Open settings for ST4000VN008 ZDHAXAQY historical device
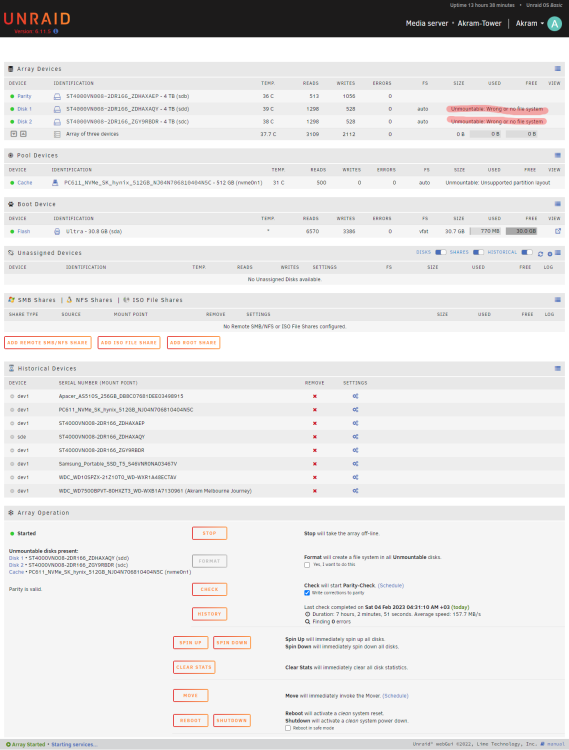Screen dimensions: 569x750 (x=355, y=437)
